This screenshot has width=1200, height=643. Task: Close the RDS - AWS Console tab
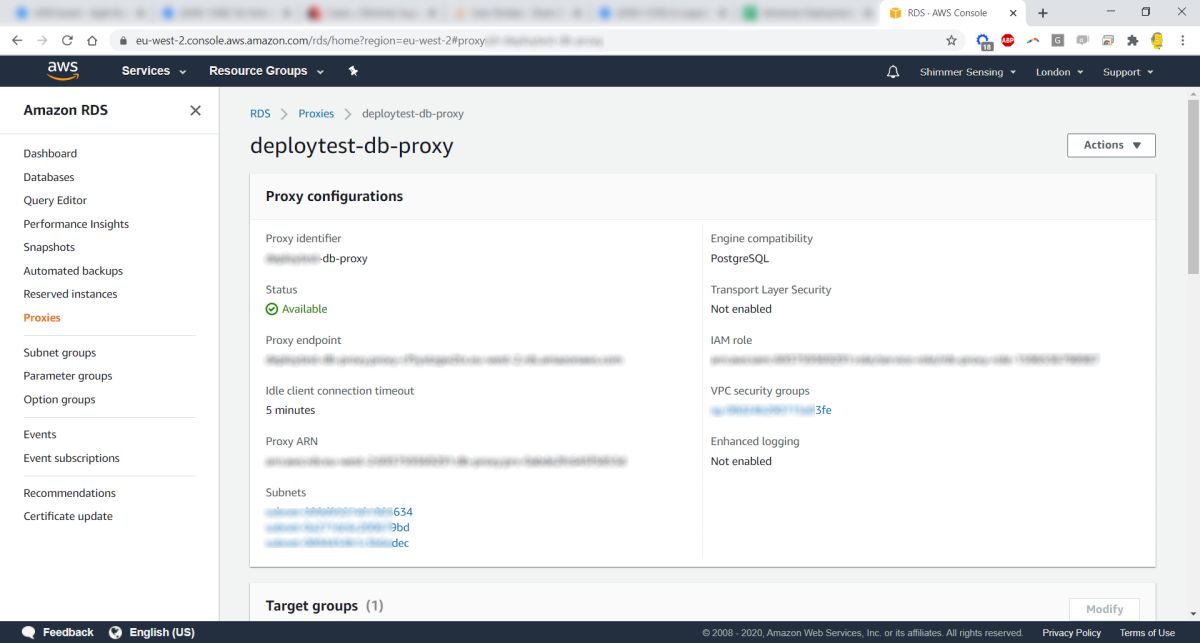(1014, 13)
